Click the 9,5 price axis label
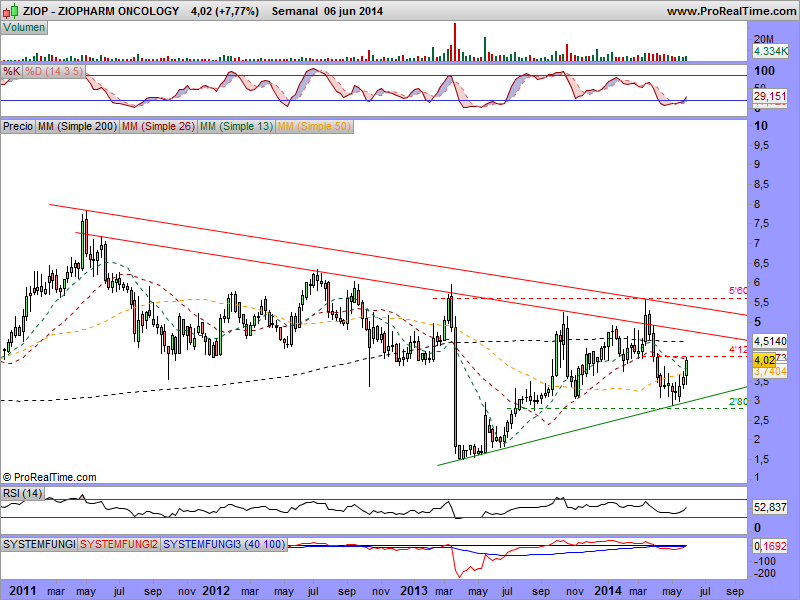This screenshot has height=600, width=800. coord(761,145)
